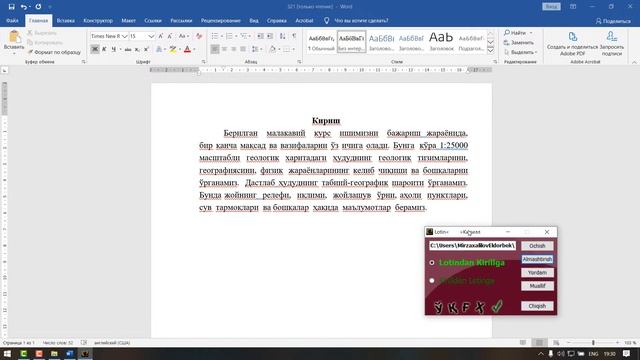Screen dimensions: 640x360
Task: Switch to the Вставка ribbon tab
Action: tap(65, 20)
